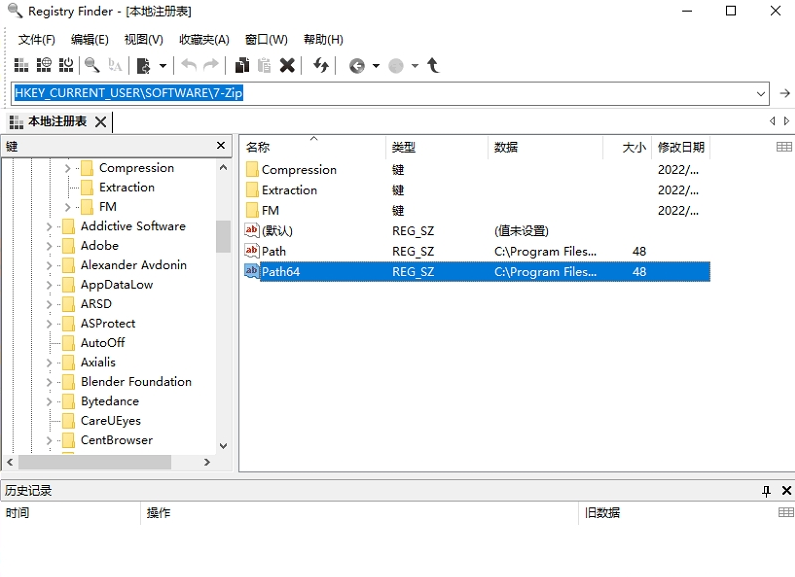Expand the Compression tree node
795x577 pixels.
[x=67, y=168]
